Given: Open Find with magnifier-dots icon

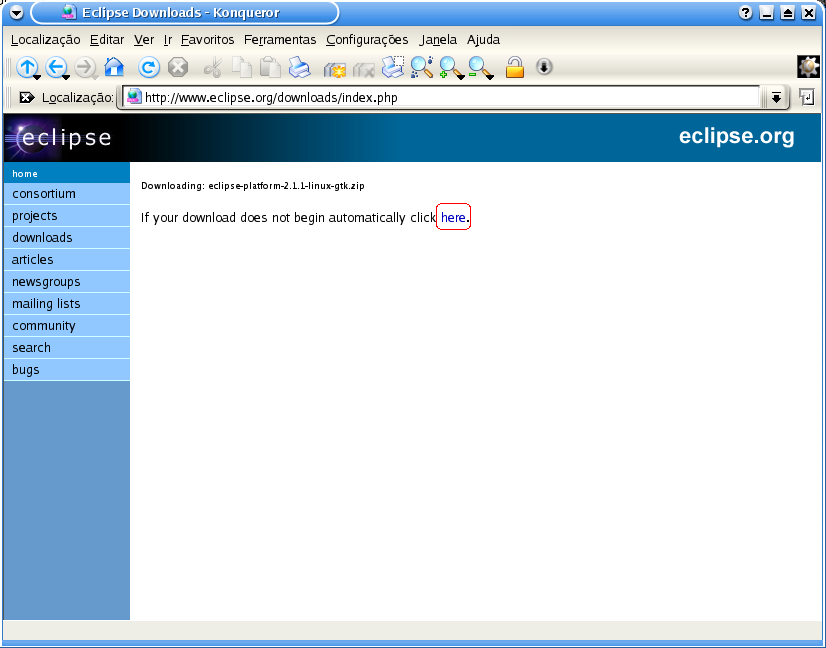Looking at the screenshot, I should pyautogui.click(x=422, y=67).
